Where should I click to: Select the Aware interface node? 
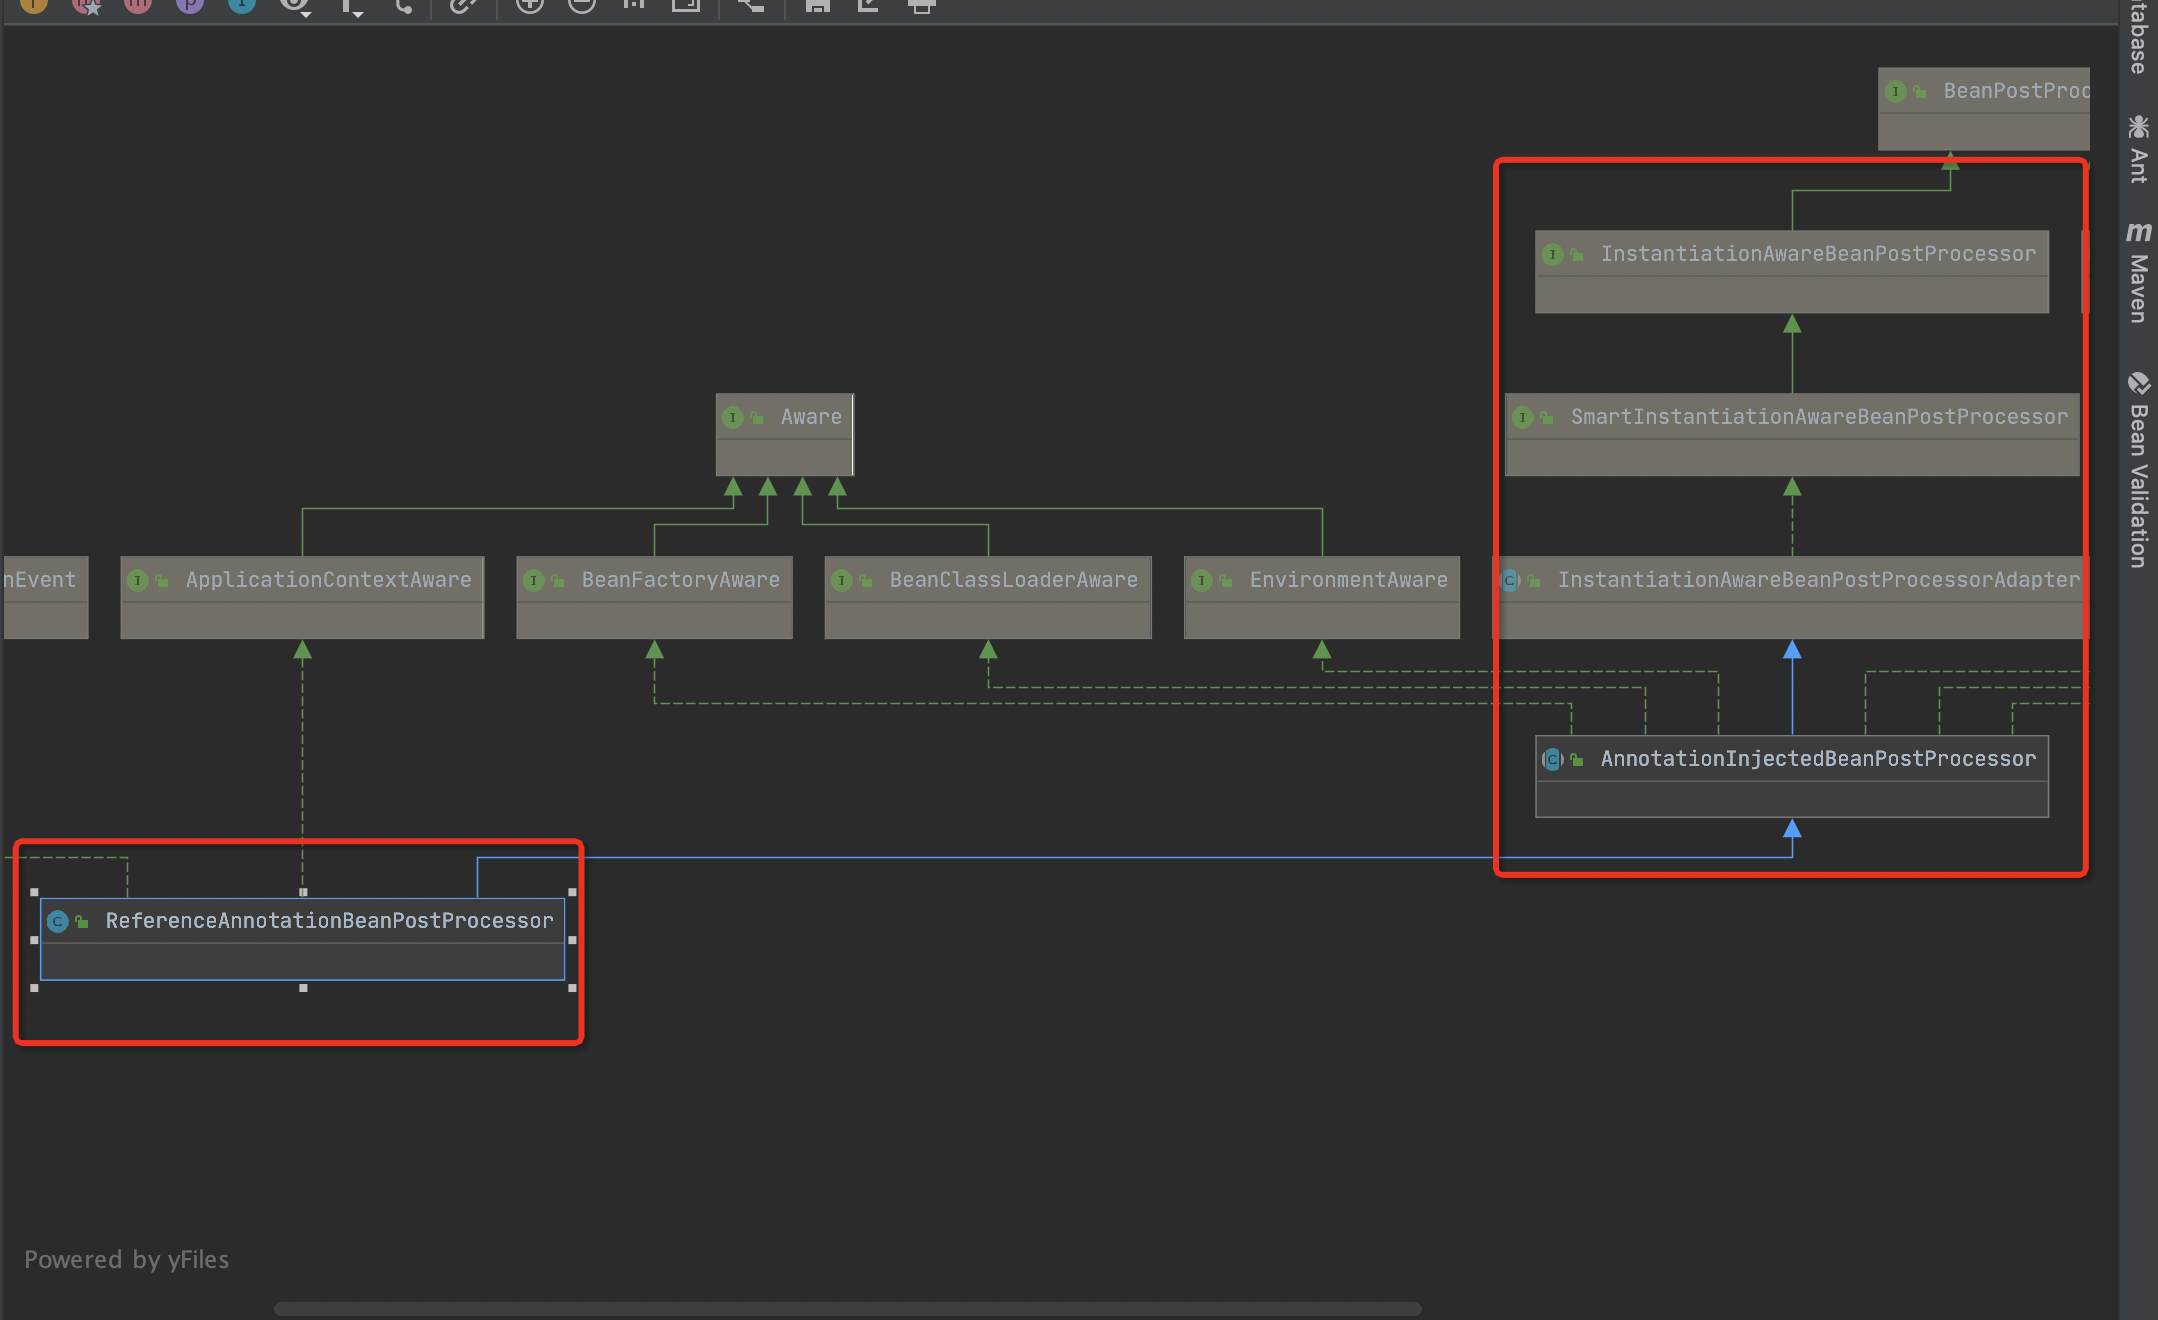point(785,435)
